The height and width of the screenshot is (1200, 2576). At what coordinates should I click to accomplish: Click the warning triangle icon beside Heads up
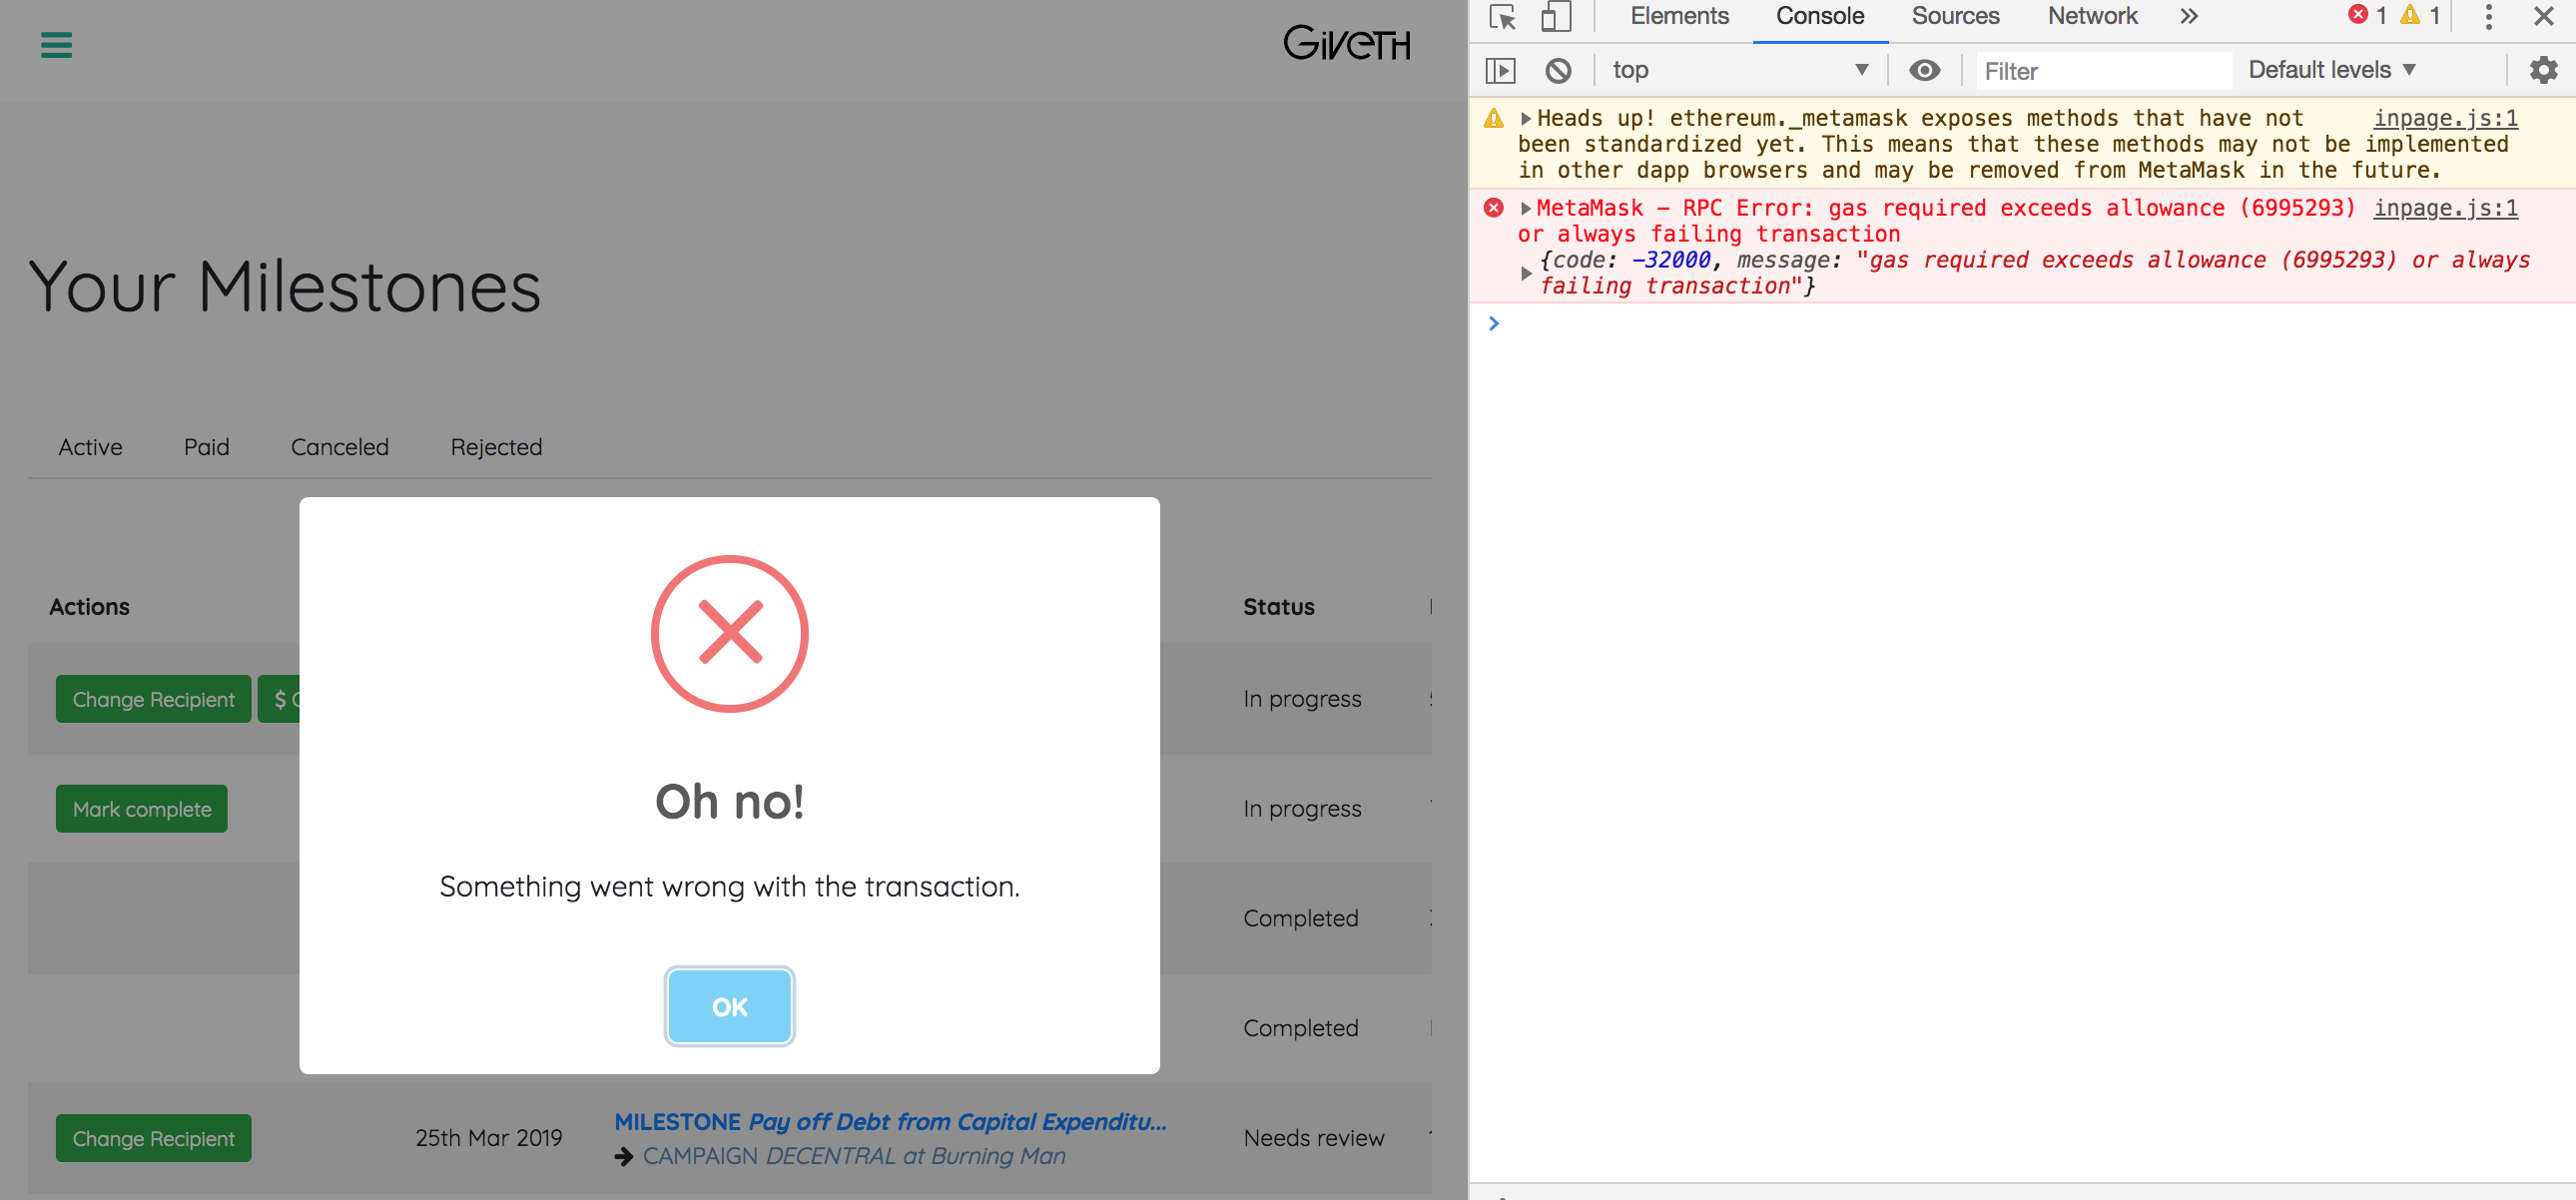point(1493,119)
